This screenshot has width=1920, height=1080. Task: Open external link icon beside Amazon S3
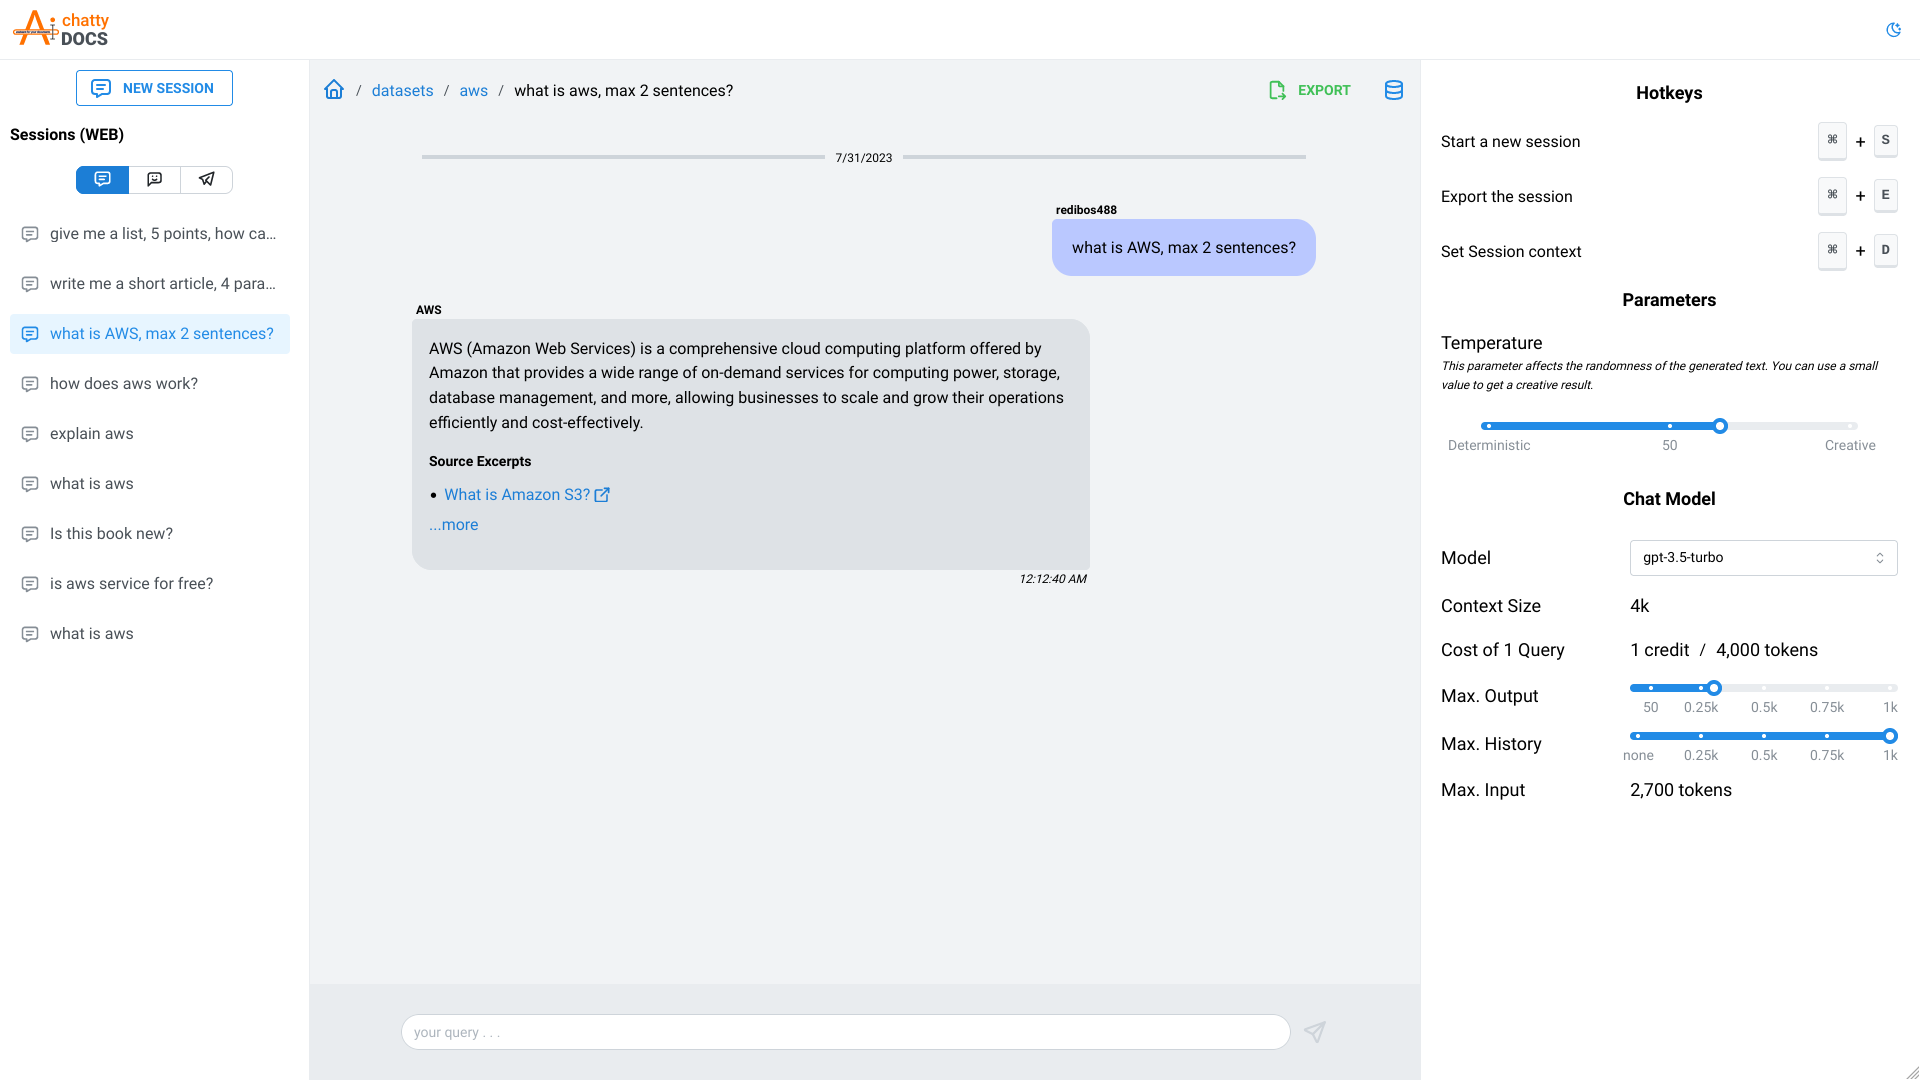click(602, 495)
